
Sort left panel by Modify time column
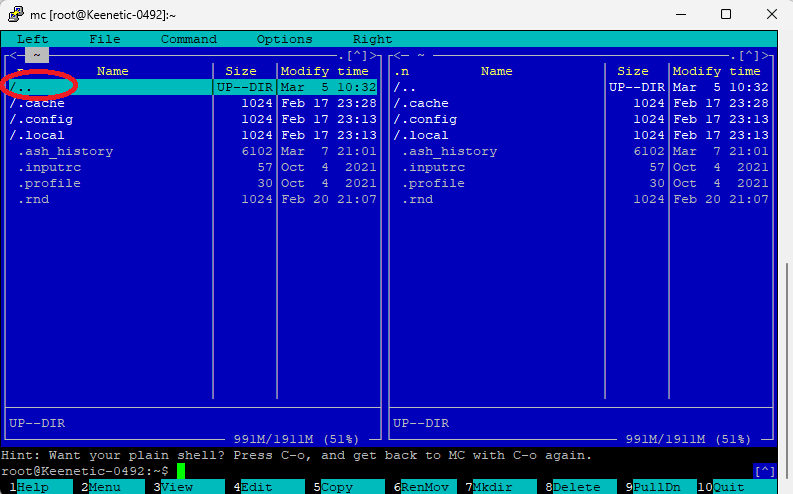point(325,71)
